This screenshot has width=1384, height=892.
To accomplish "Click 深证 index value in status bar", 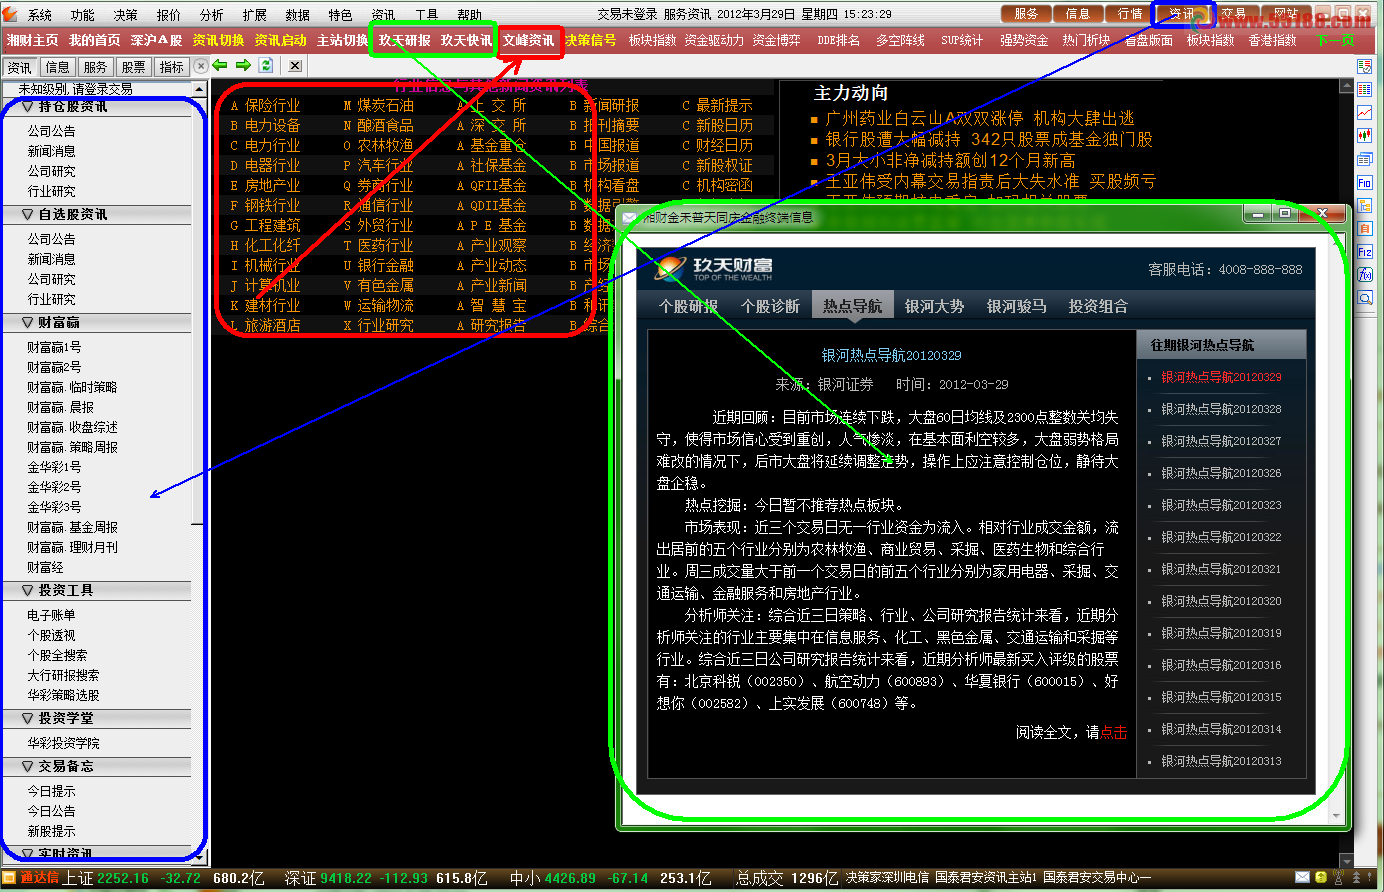I will tap(345, 878).
